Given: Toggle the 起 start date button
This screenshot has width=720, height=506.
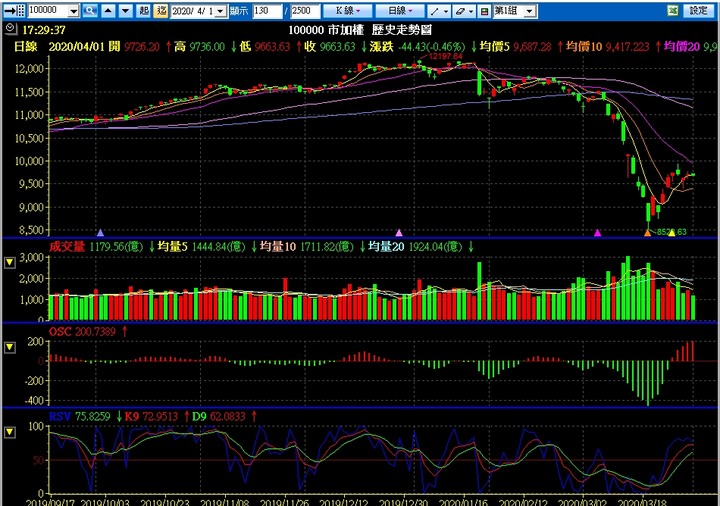Looking at the screenshot, I should 144,11.
